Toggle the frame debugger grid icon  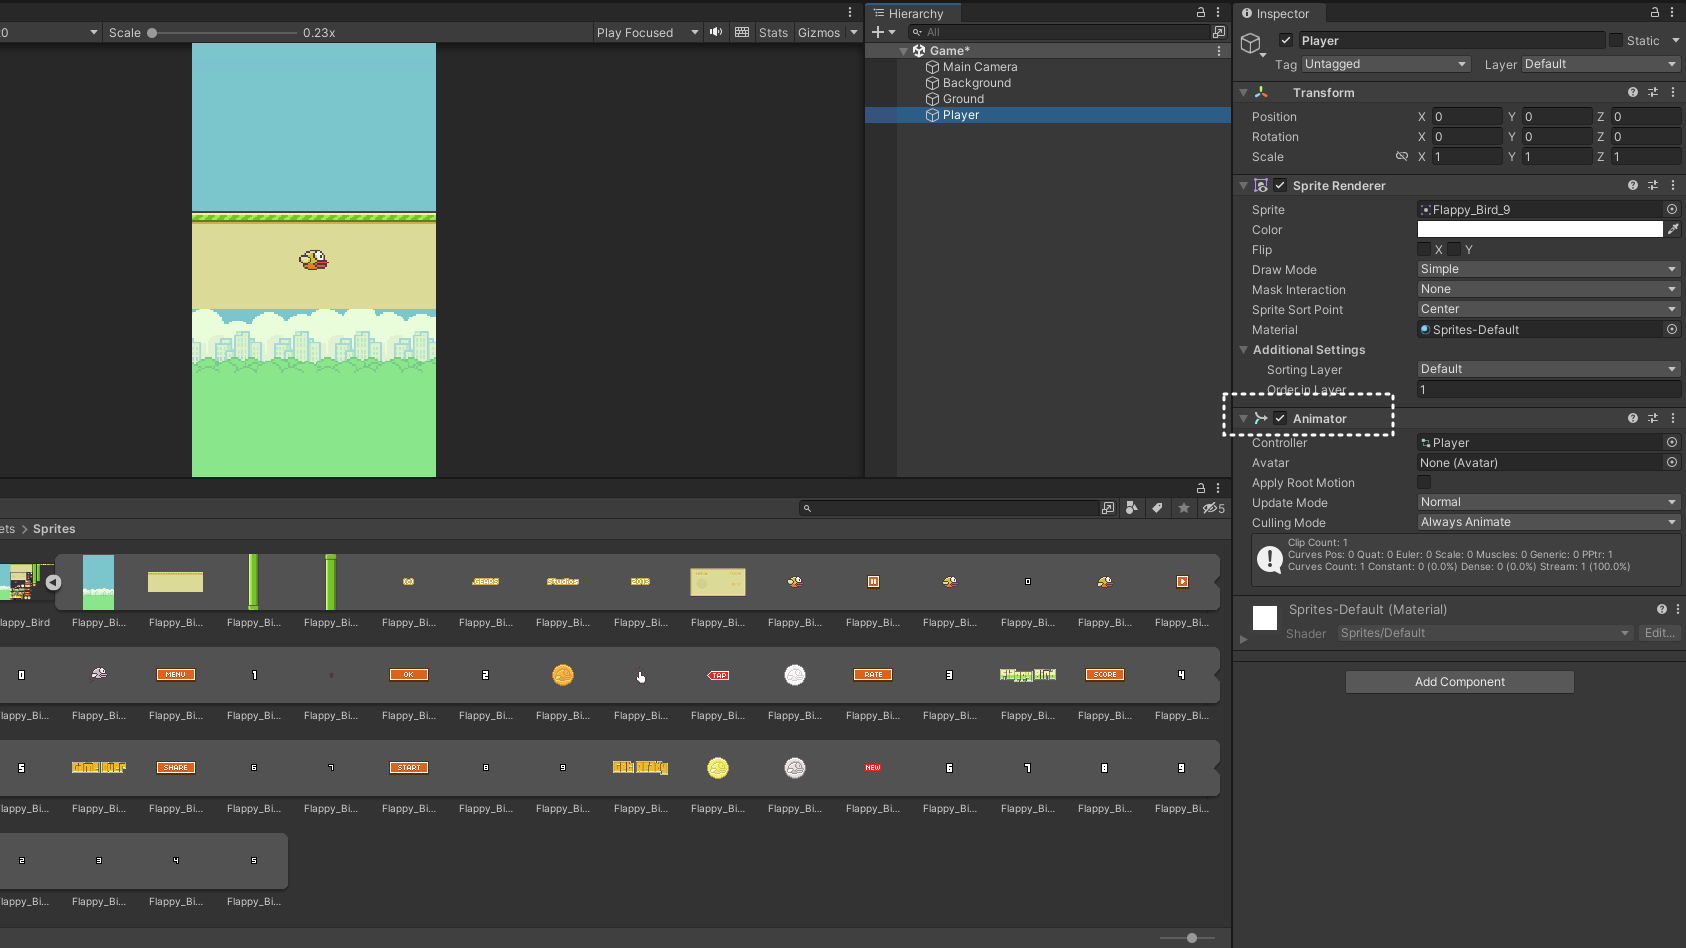(x=742, y=32)
